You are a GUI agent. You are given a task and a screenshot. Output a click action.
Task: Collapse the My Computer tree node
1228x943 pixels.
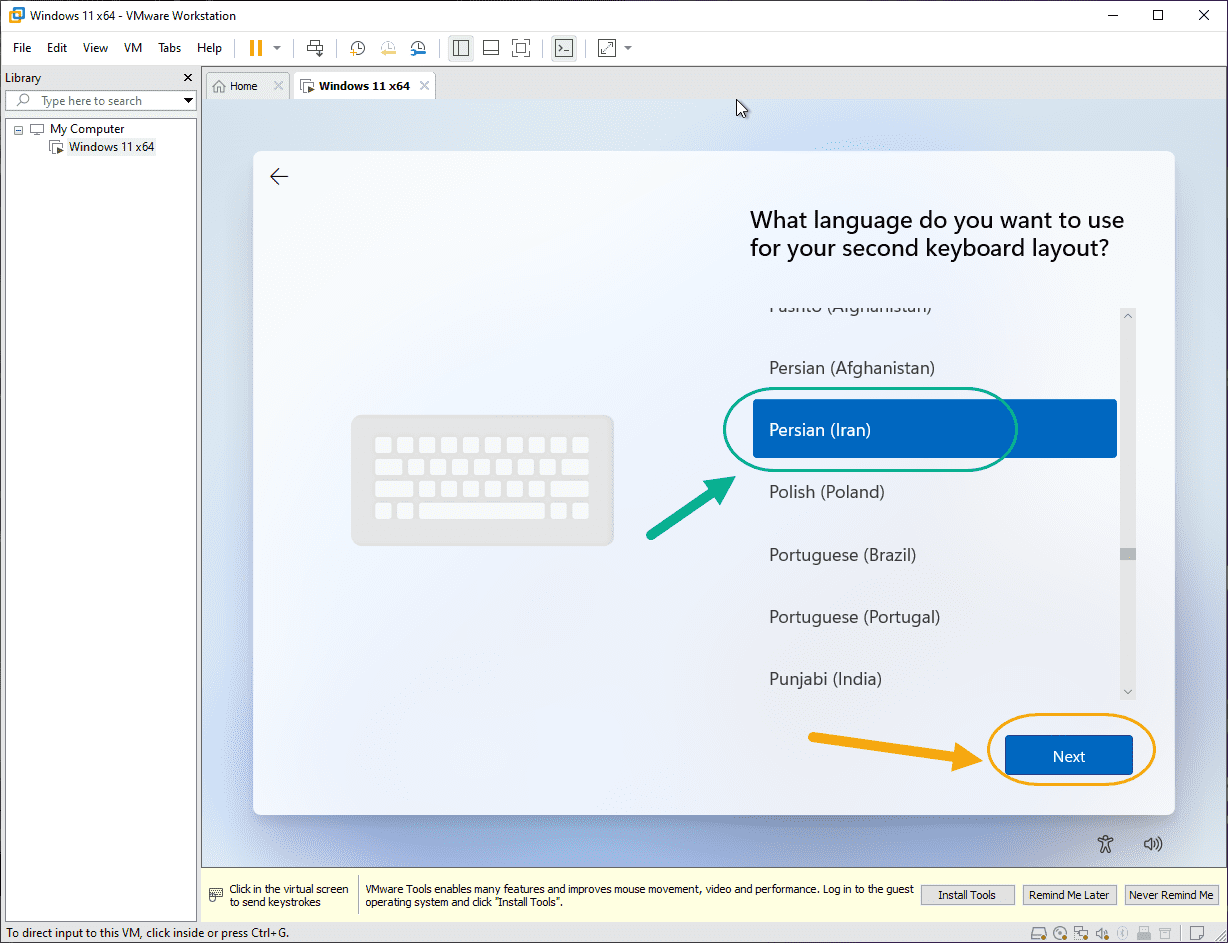click(18, 130)
